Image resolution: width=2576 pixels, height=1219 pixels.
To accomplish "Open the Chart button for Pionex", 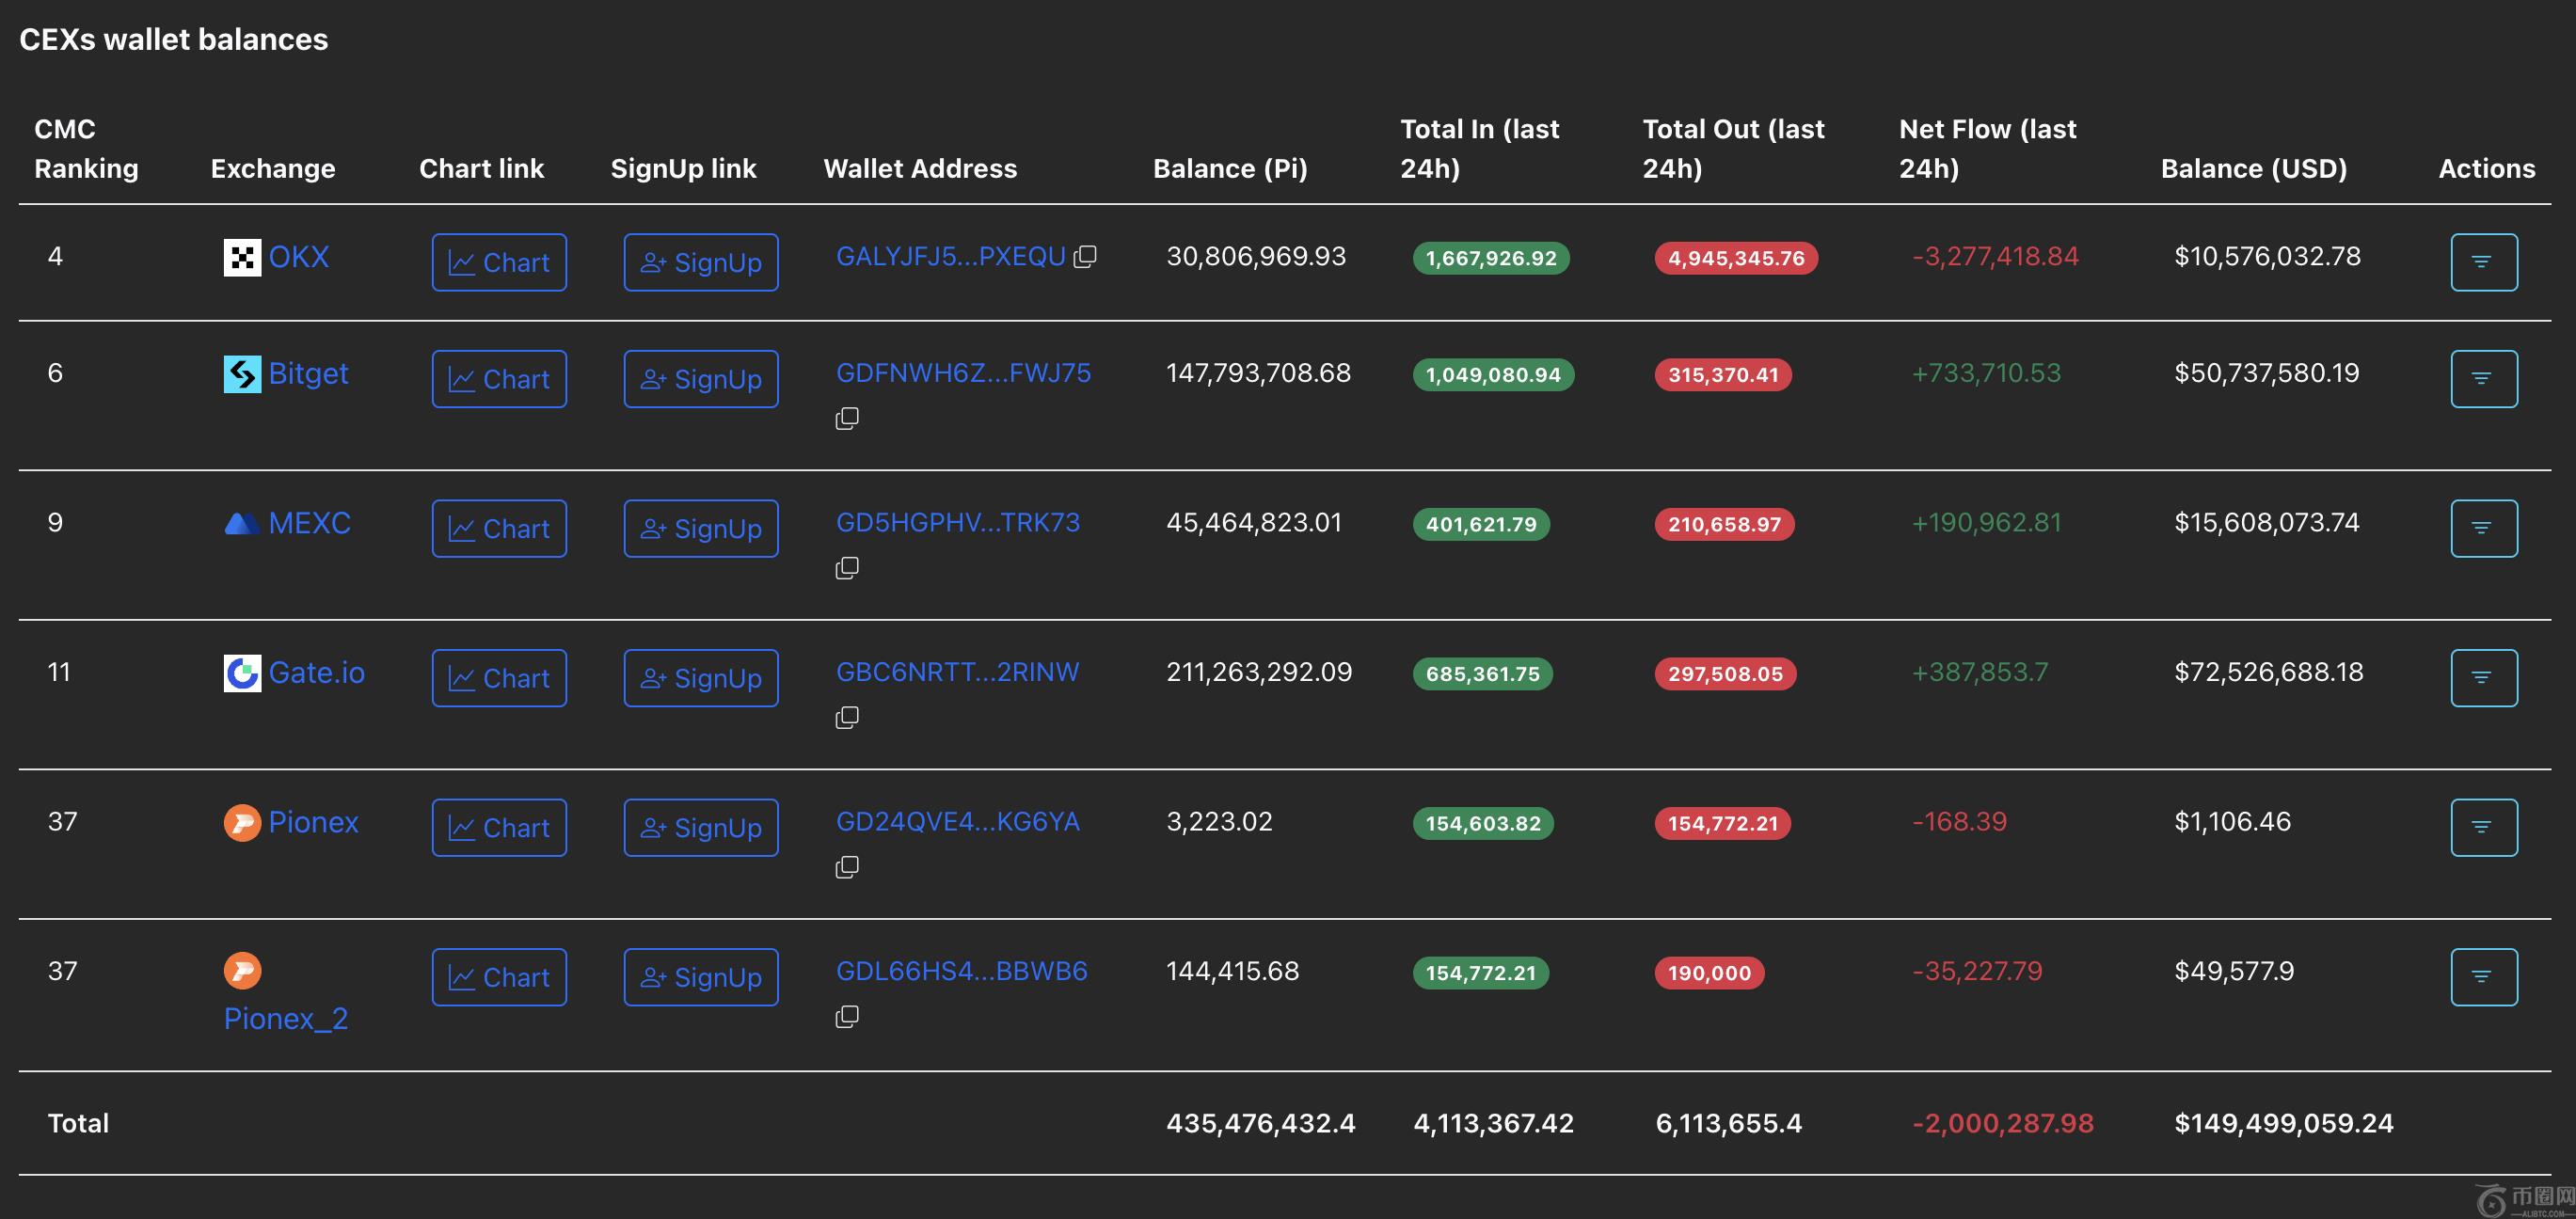I will (499, 828).
